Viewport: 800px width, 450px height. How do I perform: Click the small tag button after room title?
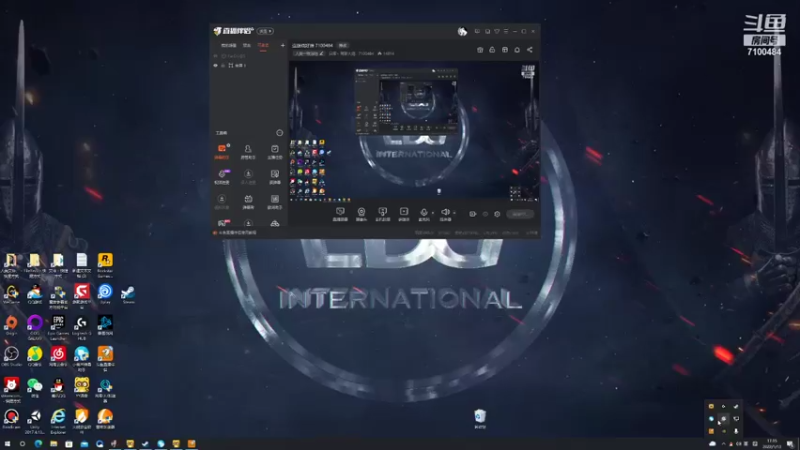coord(343,45)
